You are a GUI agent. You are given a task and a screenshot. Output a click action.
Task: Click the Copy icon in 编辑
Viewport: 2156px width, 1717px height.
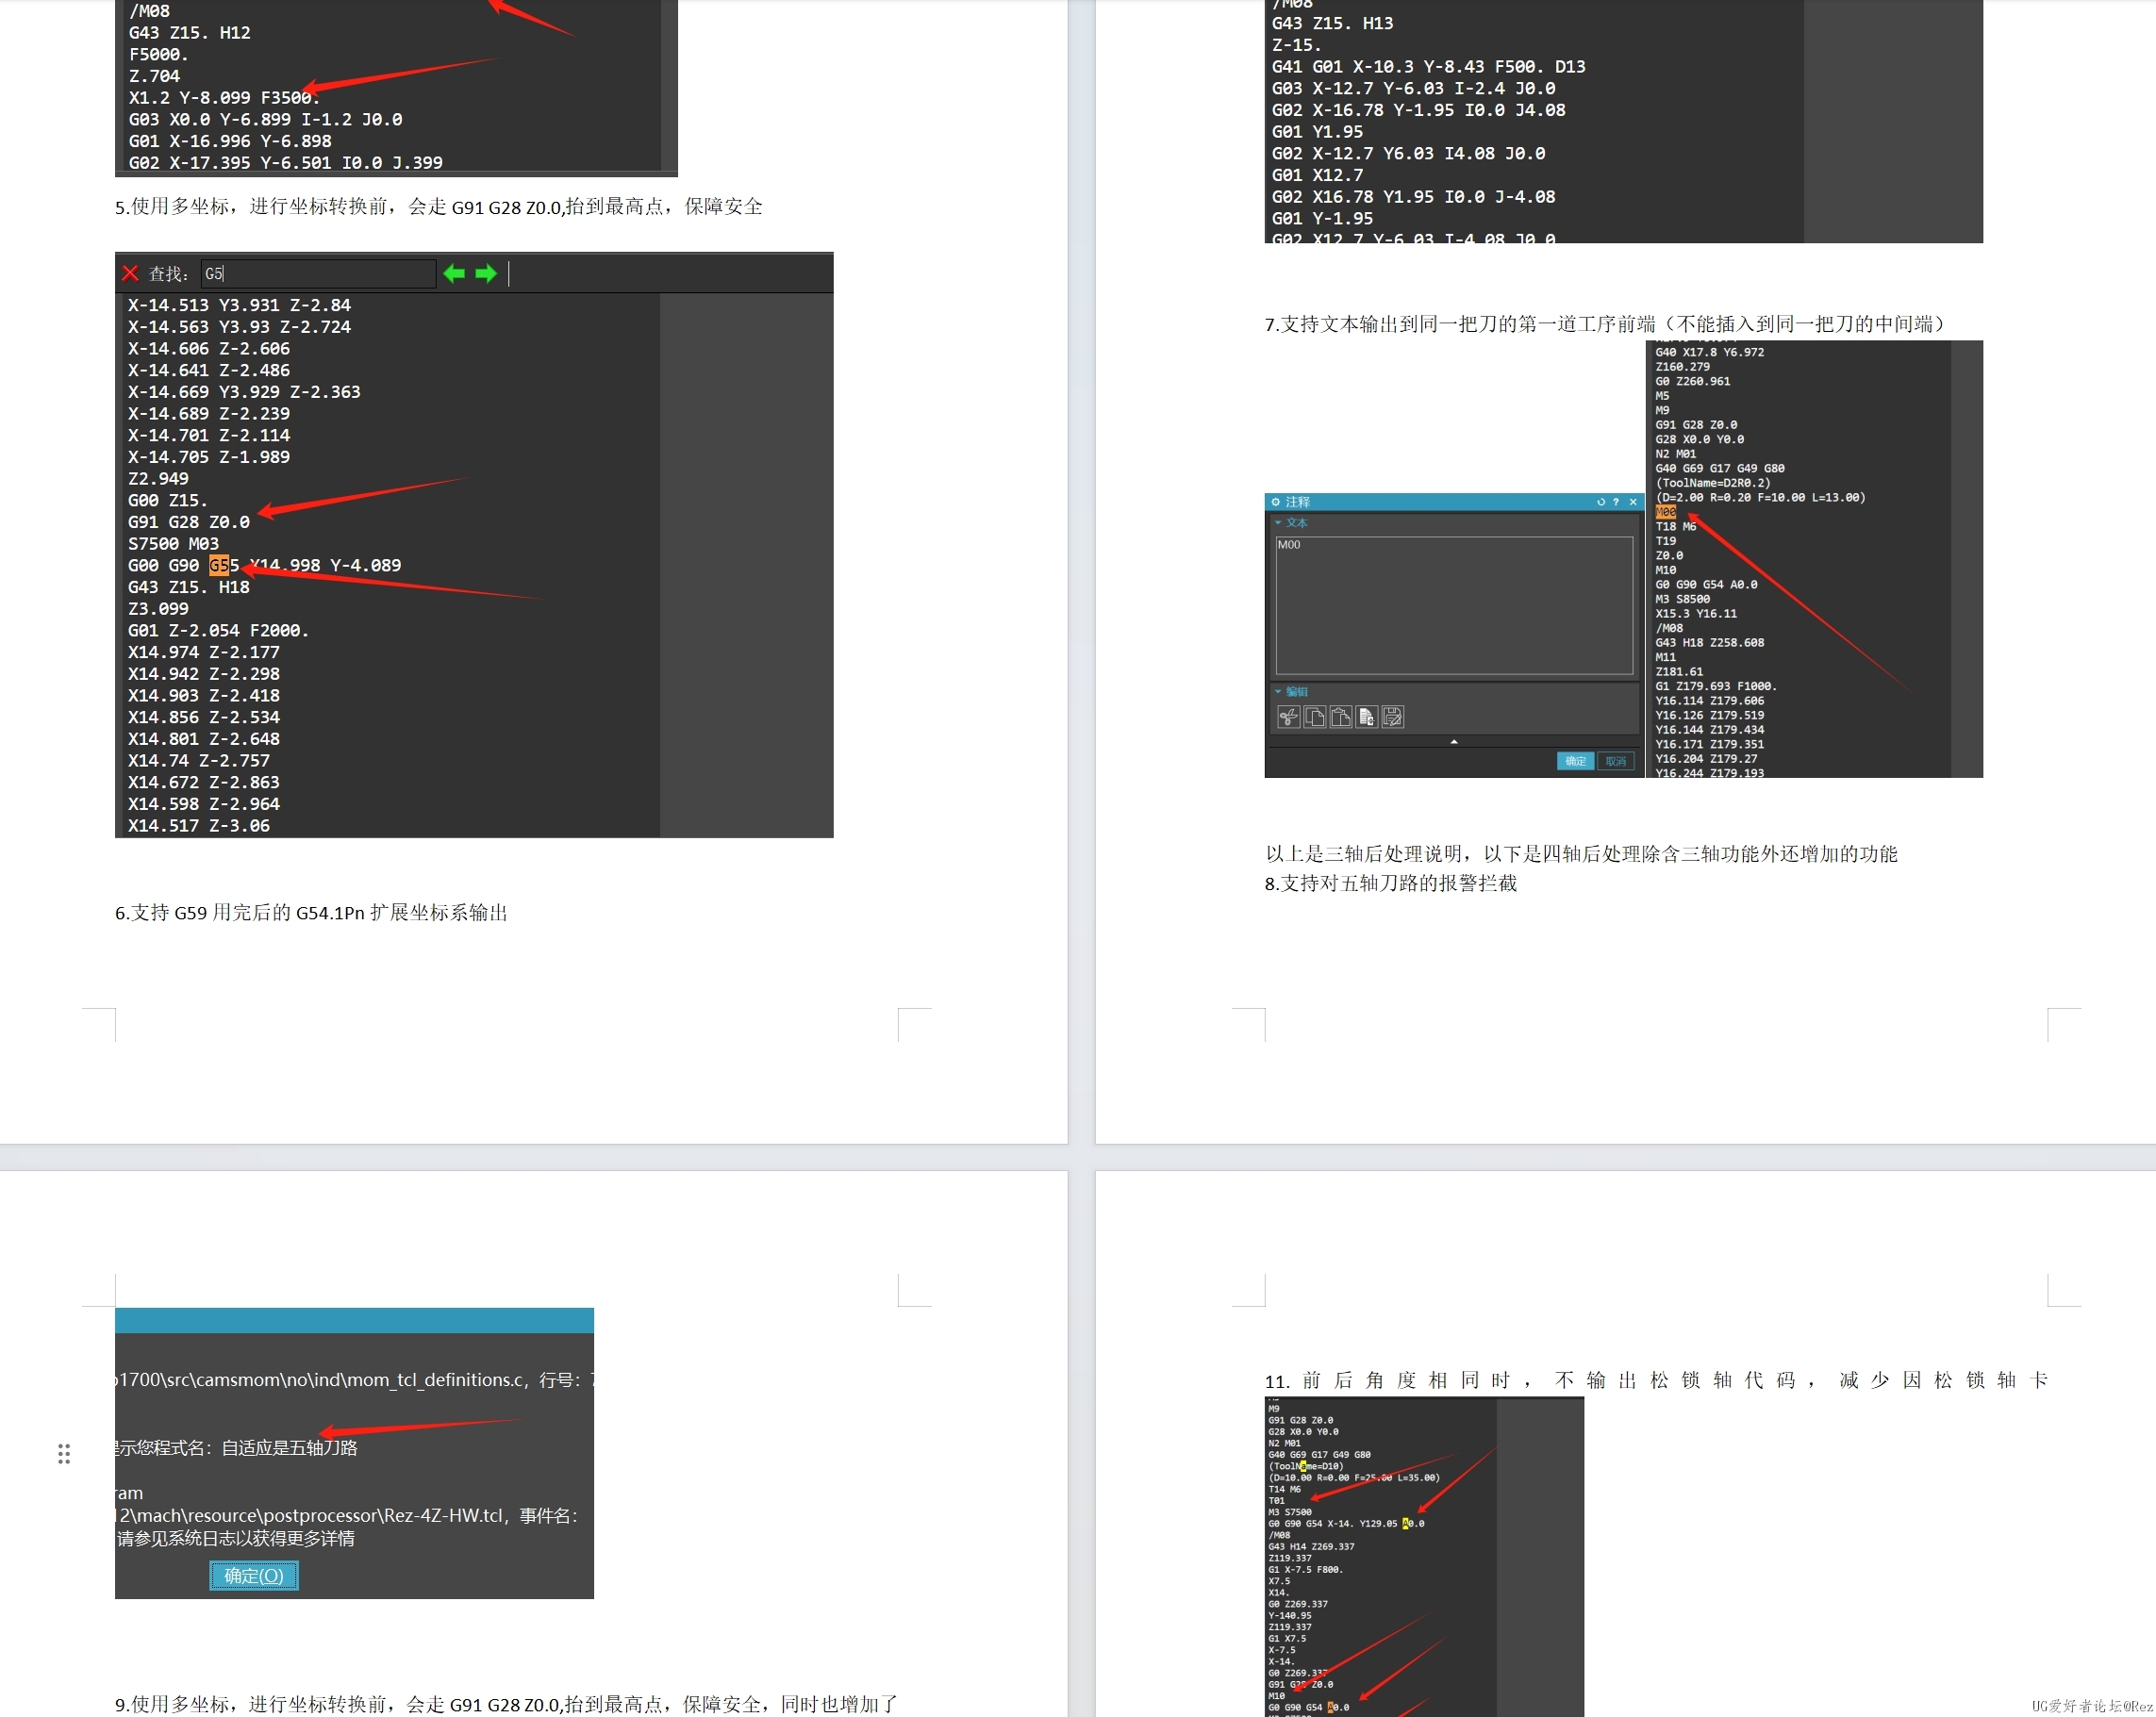(x=1315, y=716)
